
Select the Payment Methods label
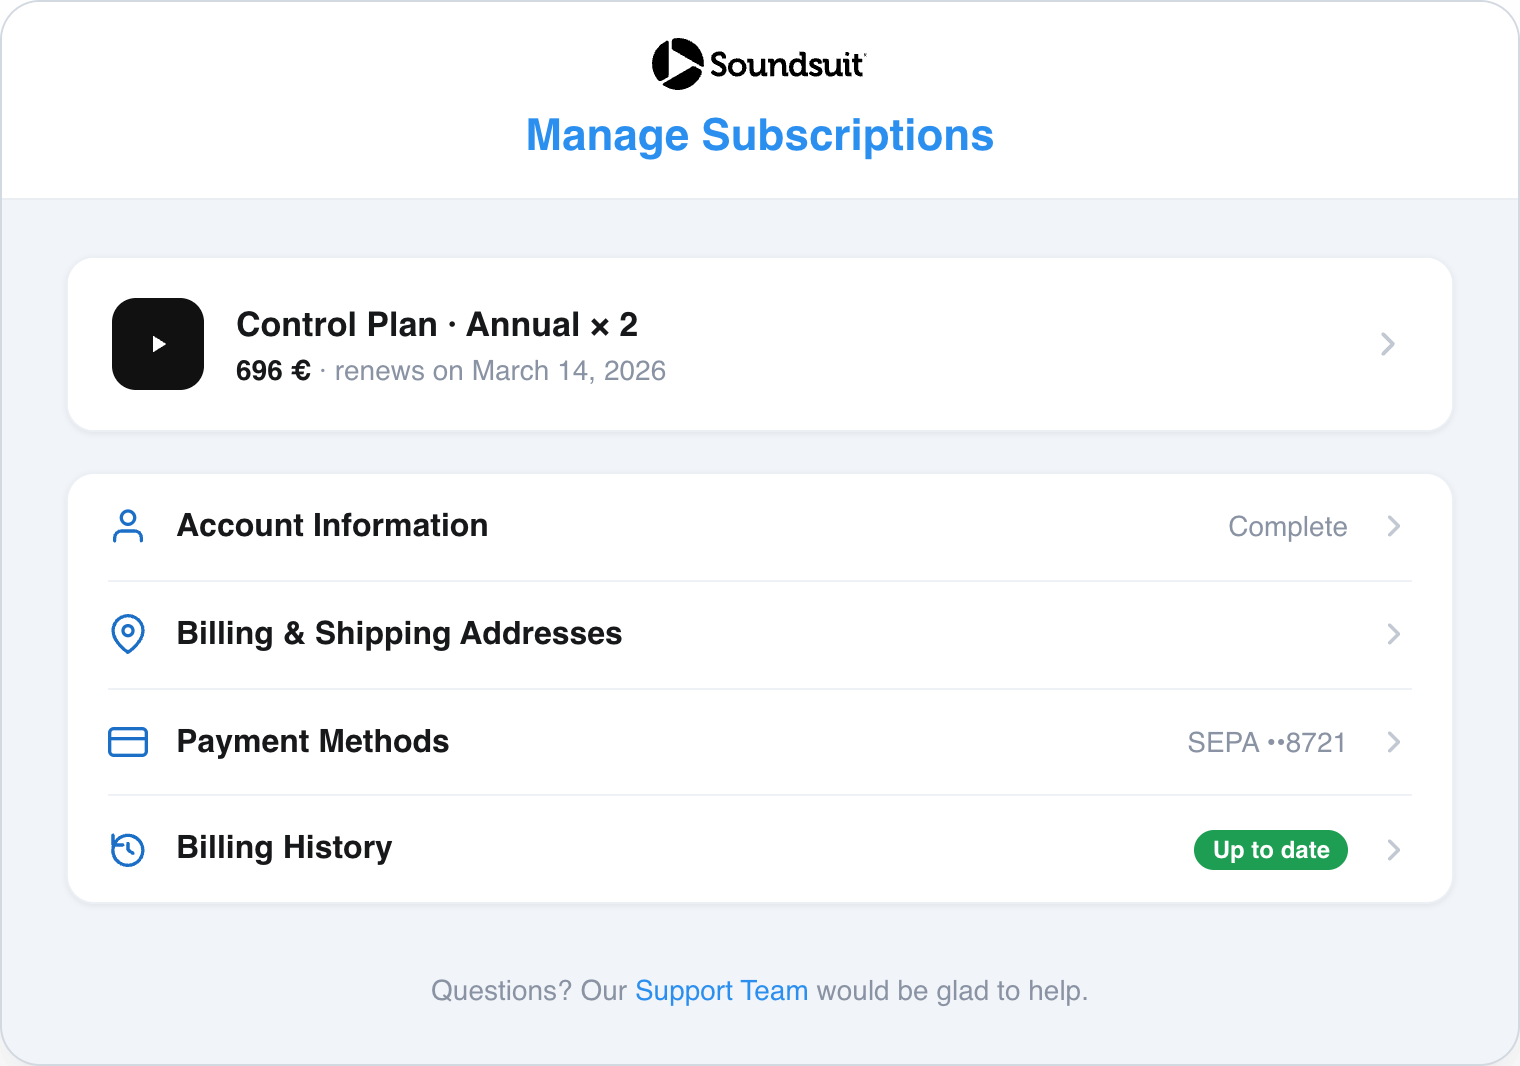pyautogui.click(x=313, y=742)
